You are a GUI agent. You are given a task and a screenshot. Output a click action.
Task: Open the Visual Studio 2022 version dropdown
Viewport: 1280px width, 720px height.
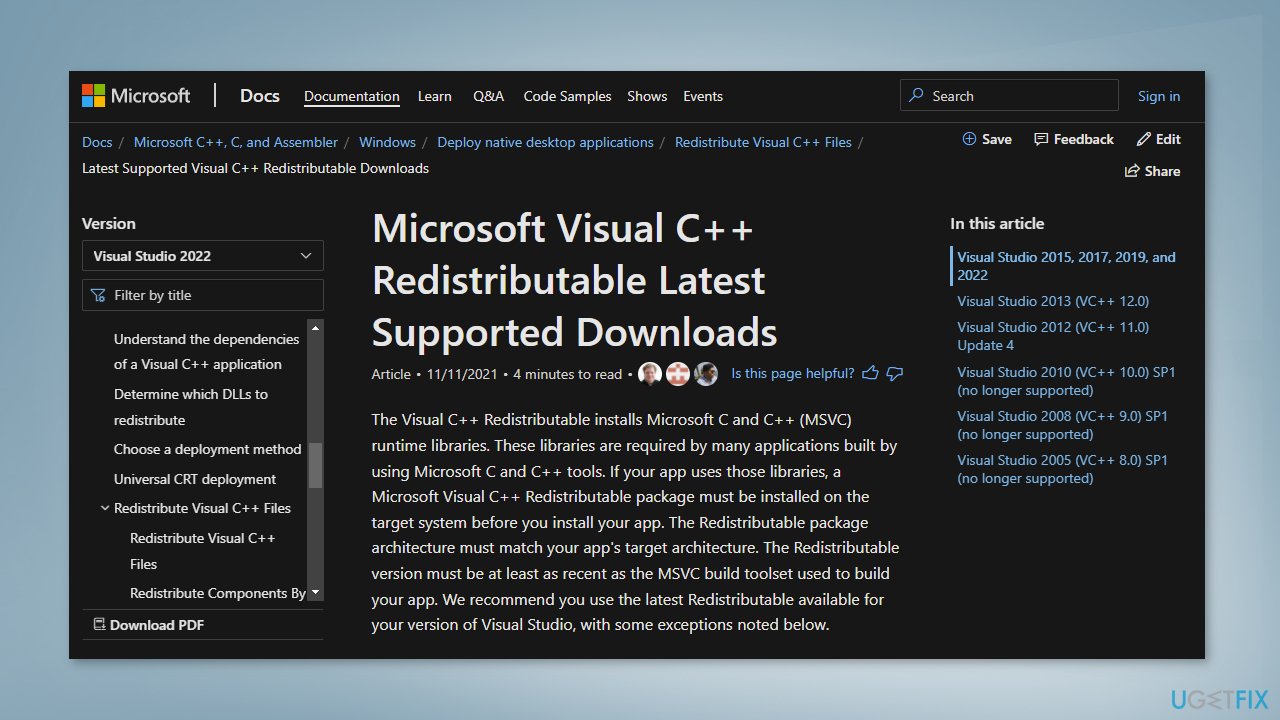tap(203, 256)
